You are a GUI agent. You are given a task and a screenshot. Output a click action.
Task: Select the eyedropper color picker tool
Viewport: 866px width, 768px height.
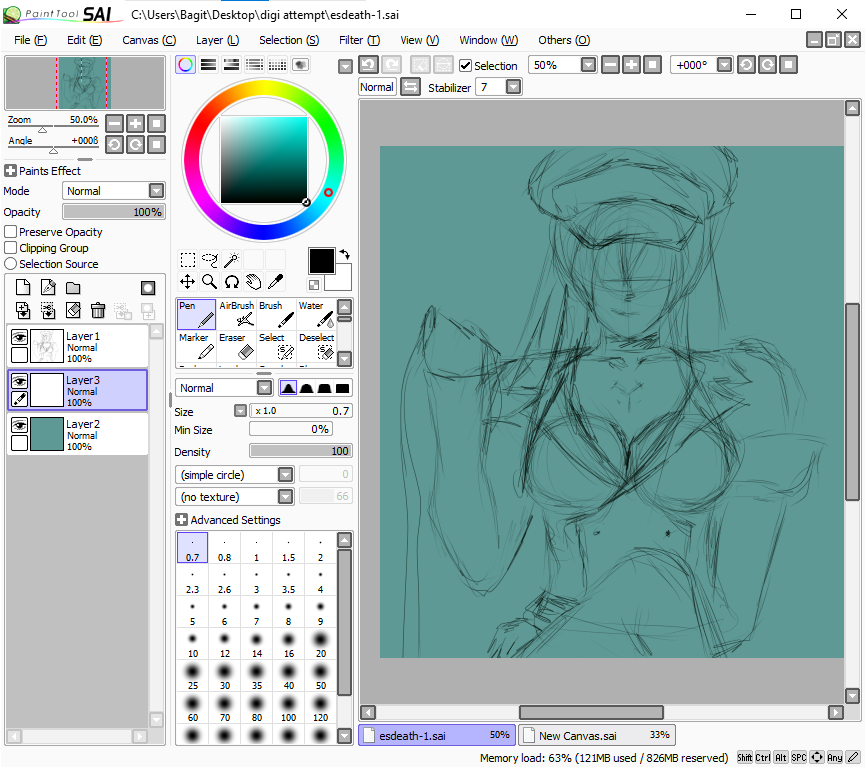pos(275,282)
